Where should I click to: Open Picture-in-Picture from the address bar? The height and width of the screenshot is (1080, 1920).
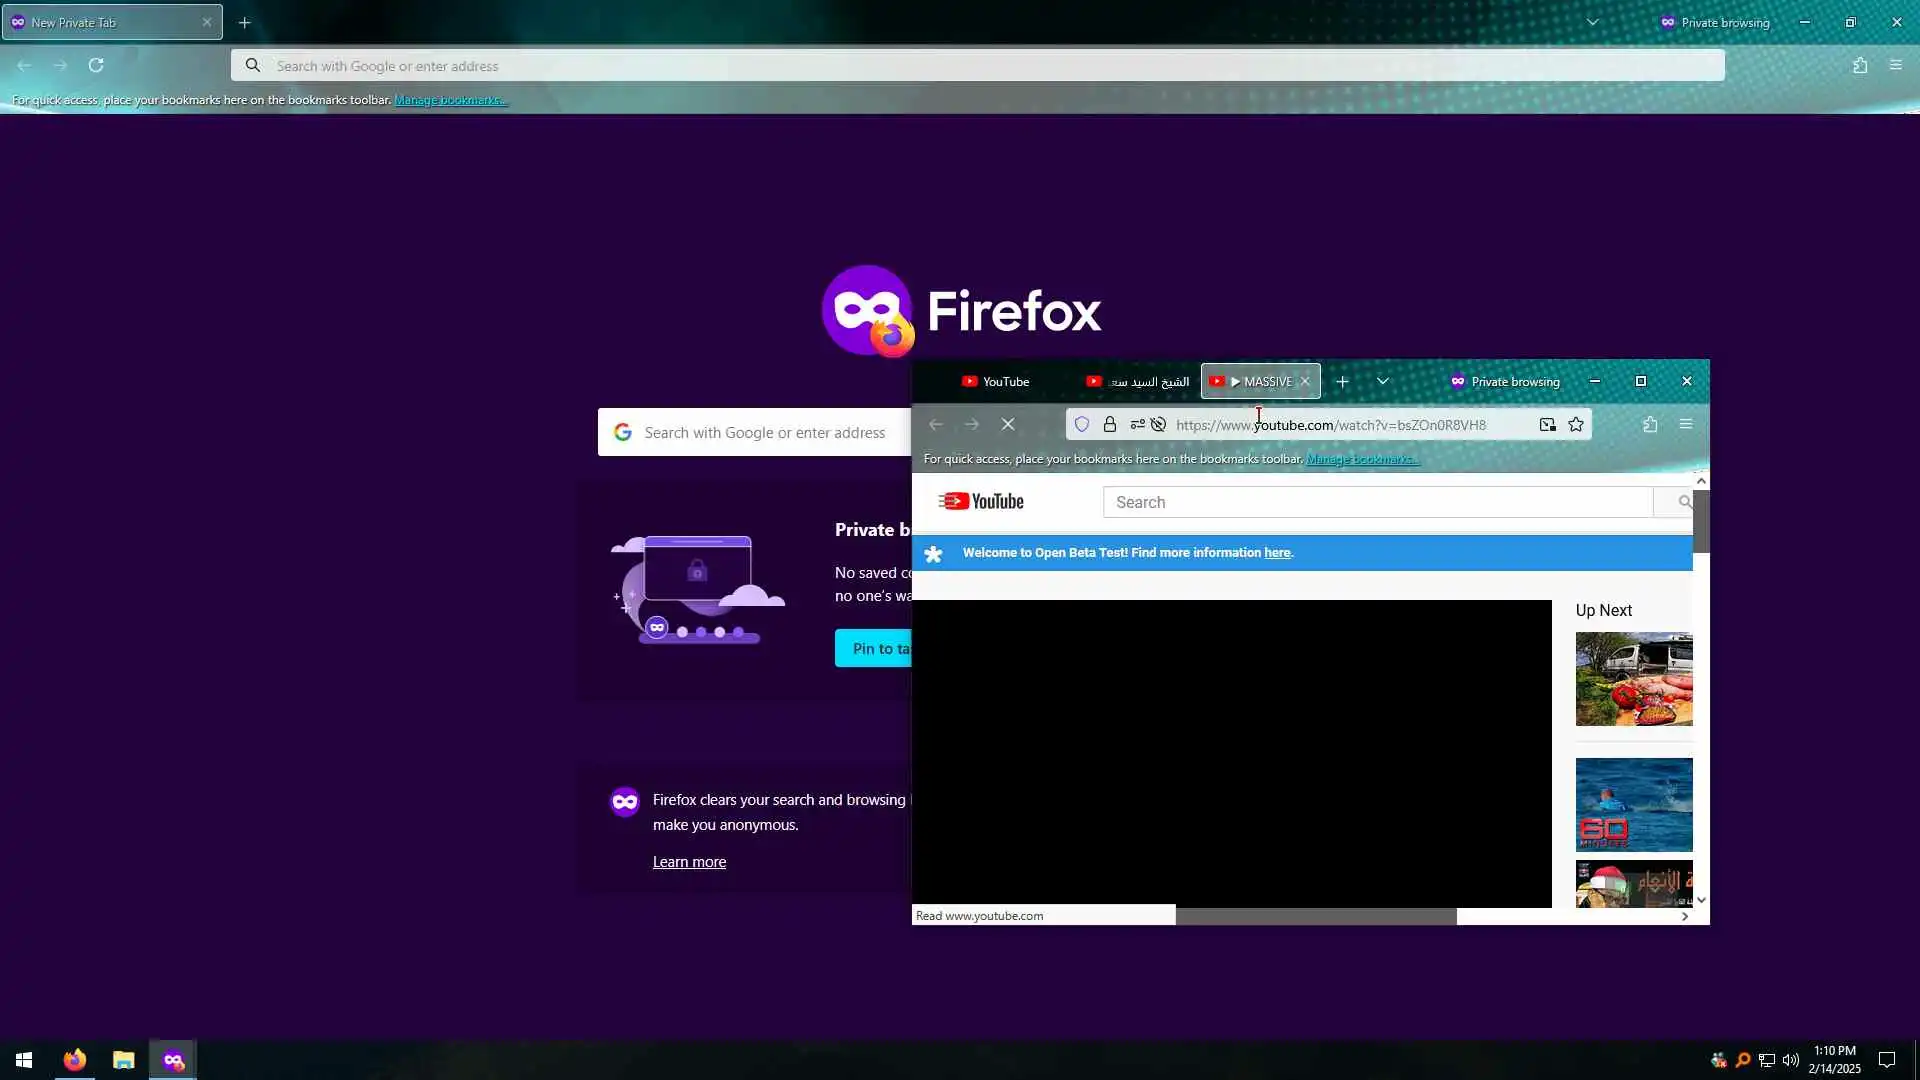point(1547,424)
